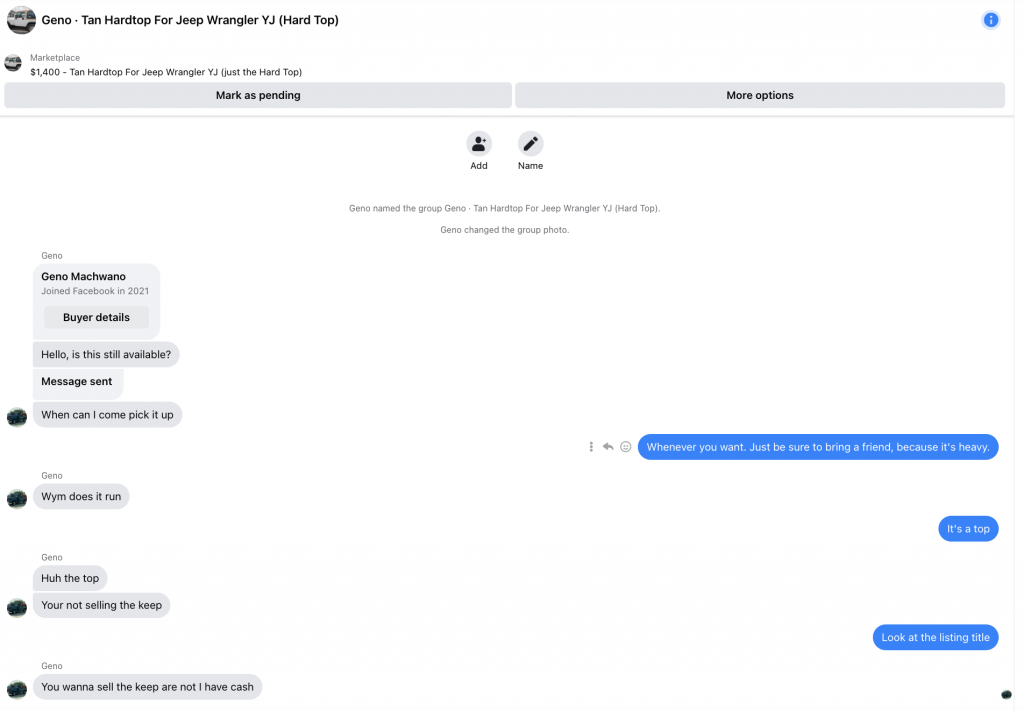1024x711 pixels.
Task: Open More options for listing
Action: (x=759, y=95)
